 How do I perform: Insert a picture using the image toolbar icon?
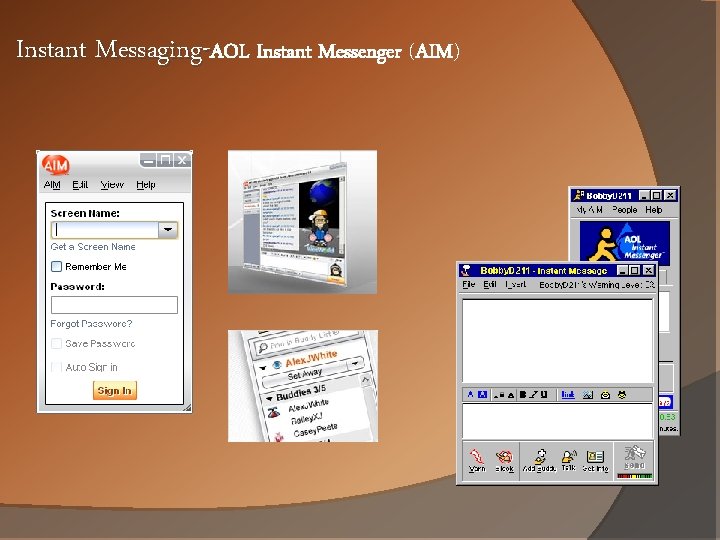pyautogui.click(x=588, y=395)
